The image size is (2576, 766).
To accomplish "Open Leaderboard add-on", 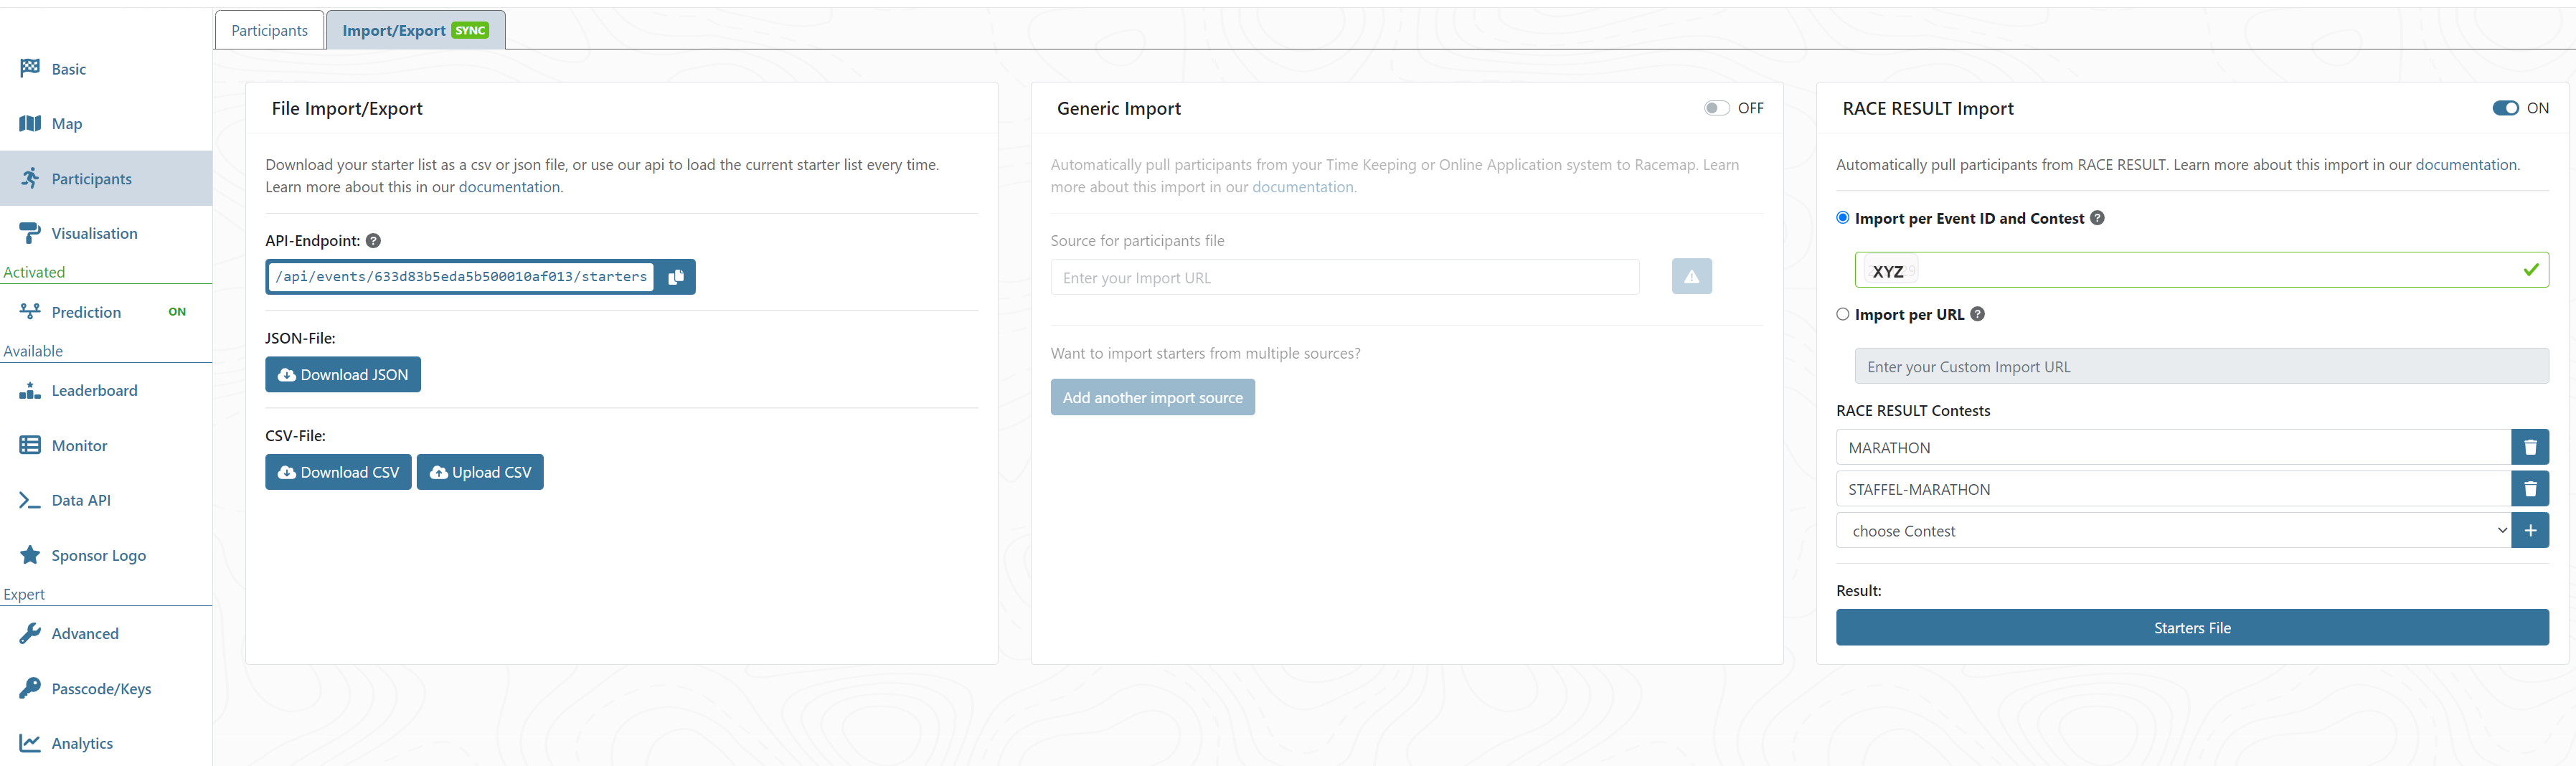I will [x=106, y=390].
